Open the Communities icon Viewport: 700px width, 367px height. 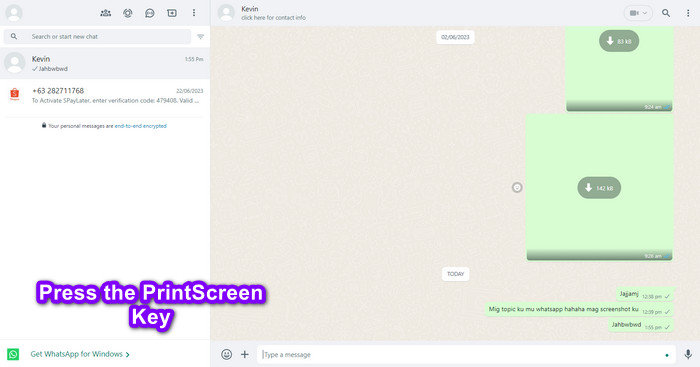[106, 13]
